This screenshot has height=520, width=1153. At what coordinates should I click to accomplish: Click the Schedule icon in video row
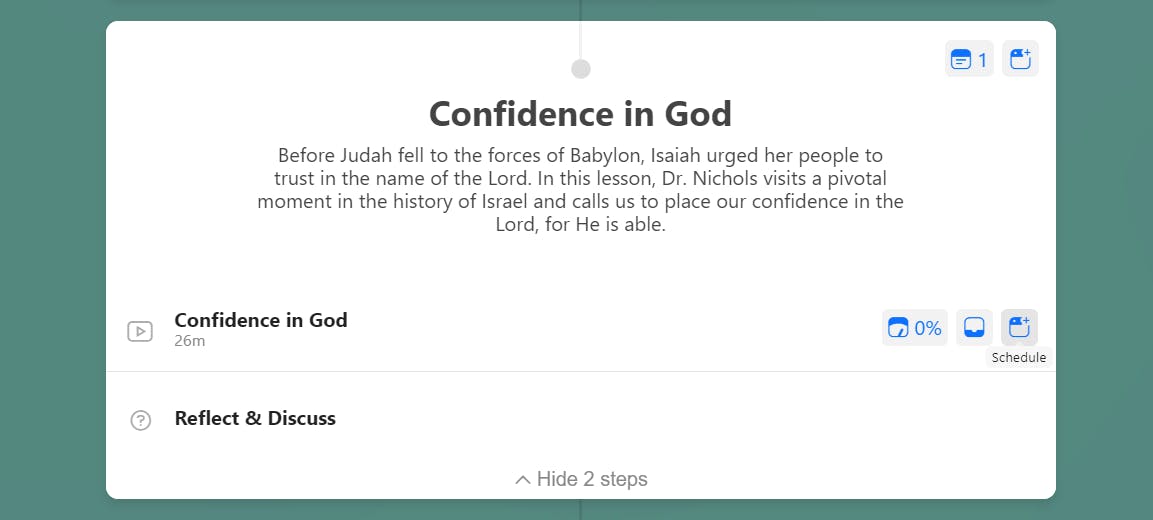coord(1019,327)
